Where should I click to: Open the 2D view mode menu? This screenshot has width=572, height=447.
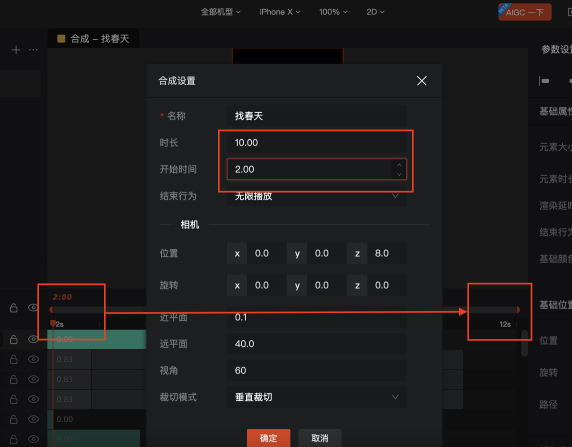[x=375, y=12]
